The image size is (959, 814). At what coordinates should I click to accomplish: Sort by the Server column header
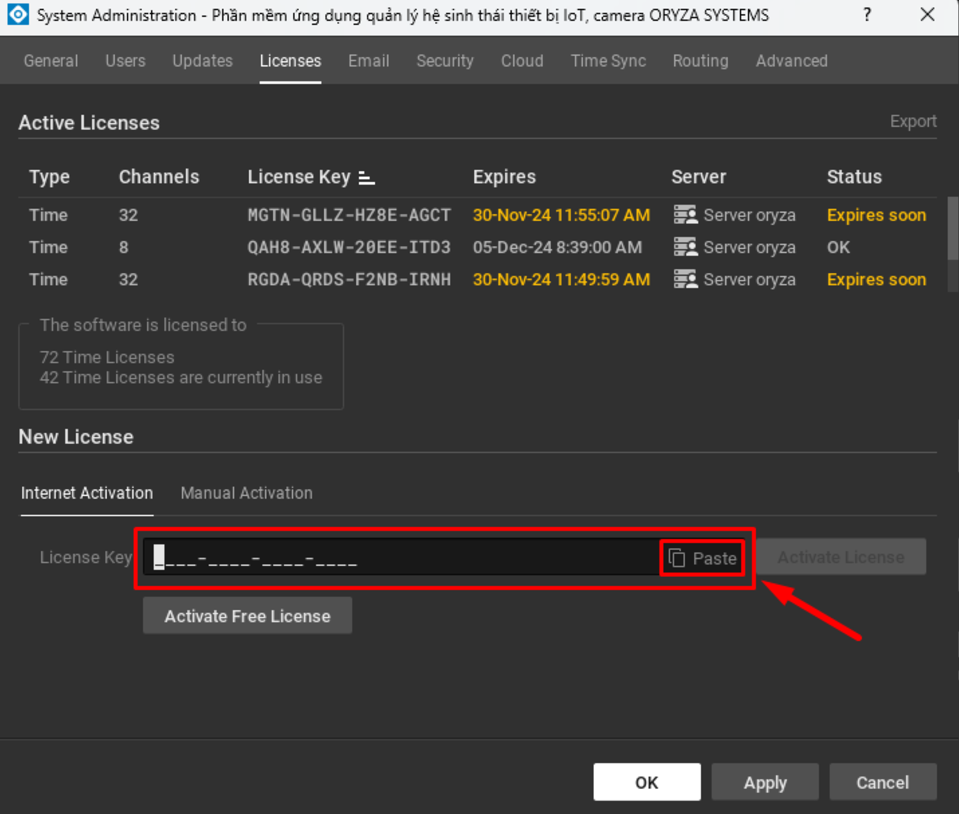pyautogui.click(x=699, y=177)
